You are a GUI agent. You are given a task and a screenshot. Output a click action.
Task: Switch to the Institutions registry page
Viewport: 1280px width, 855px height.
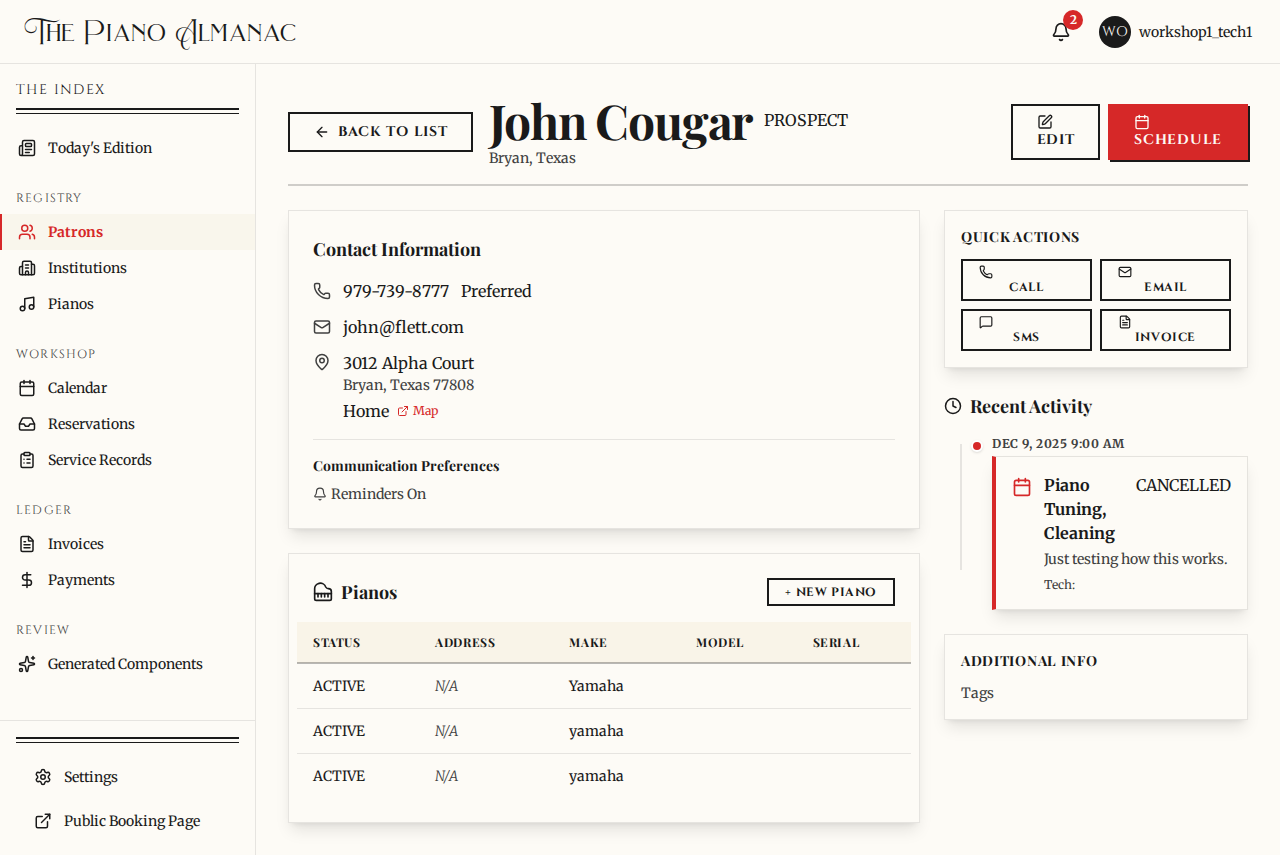point(87,268)
